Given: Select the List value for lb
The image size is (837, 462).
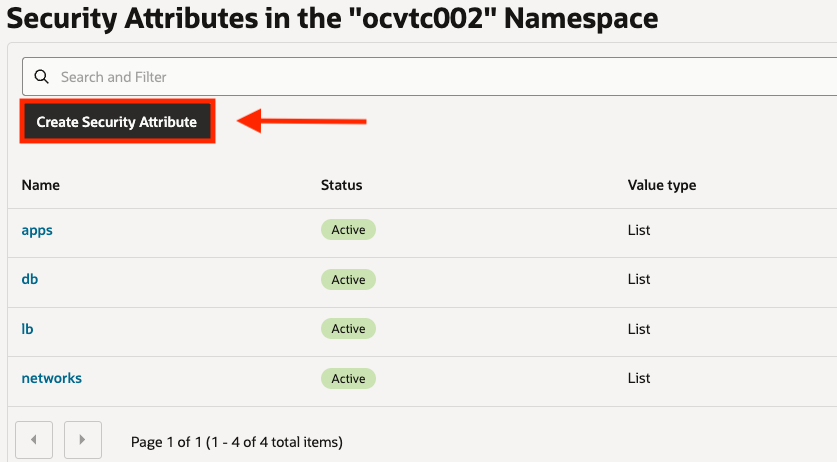Looking at the screenshot, I should tap(639, 329).
